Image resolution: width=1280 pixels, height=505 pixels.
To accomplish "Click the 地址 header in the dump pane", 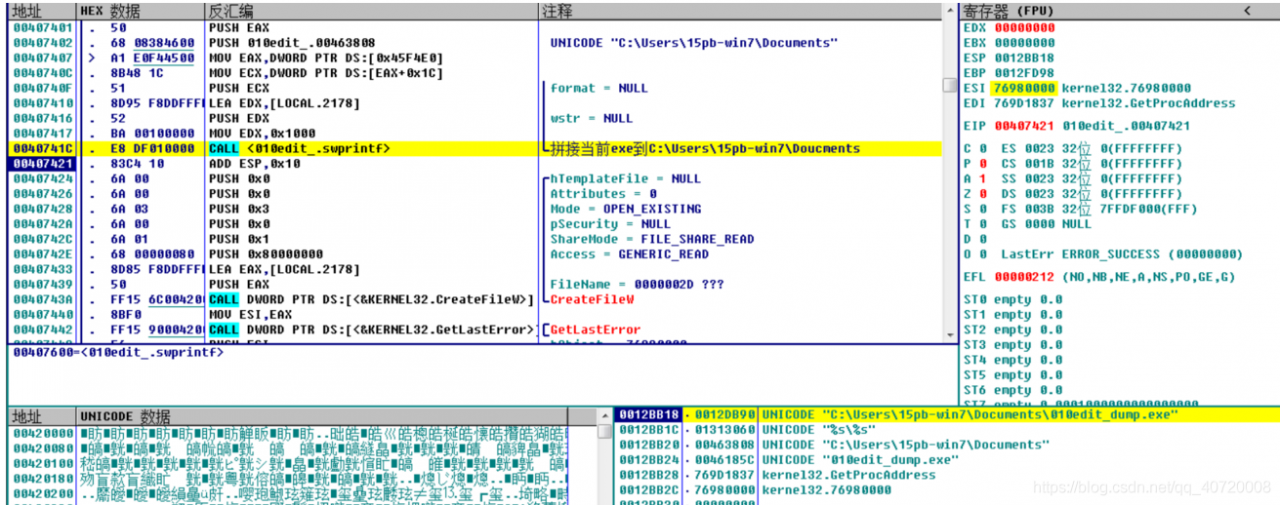I will [x=26, y=416].
